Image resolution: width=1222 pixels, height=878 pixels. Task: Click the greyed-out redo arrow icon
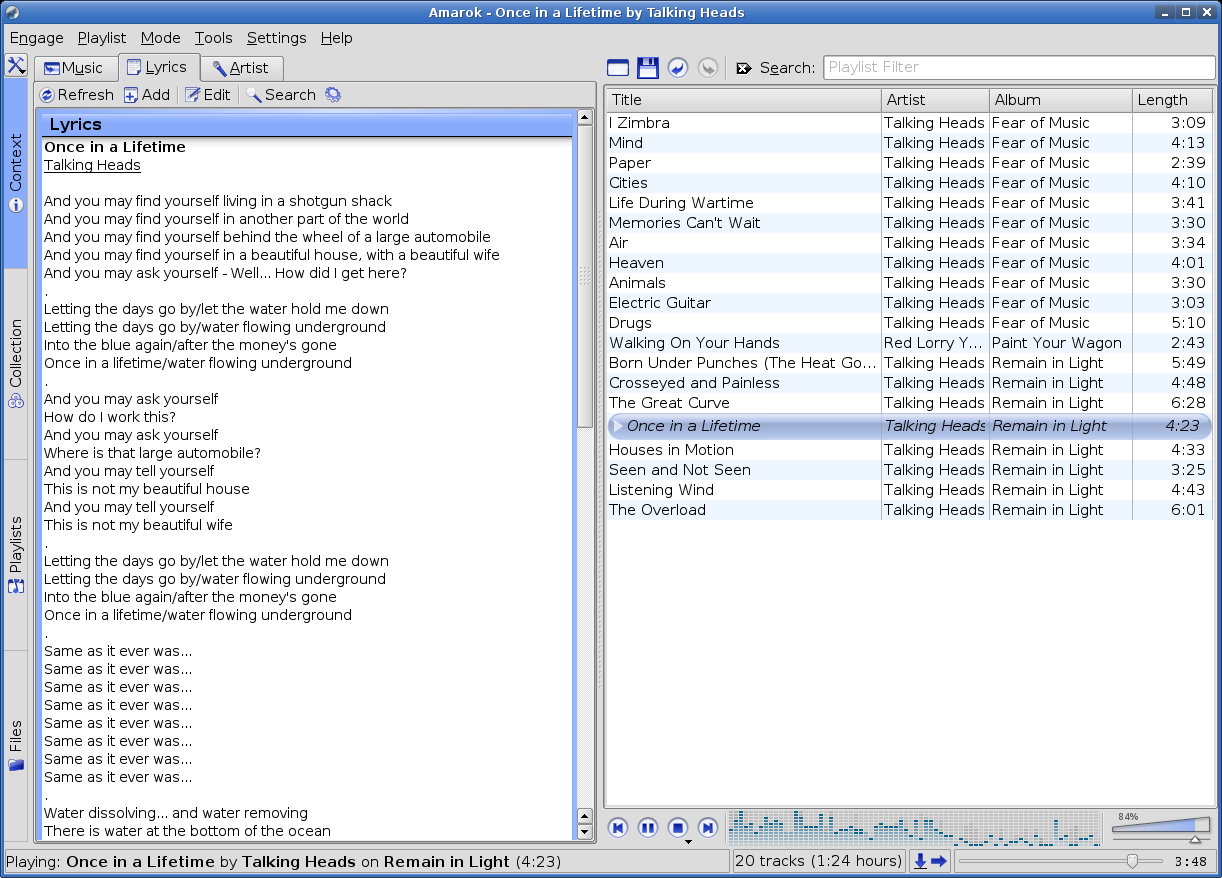[x=708, y=68]
